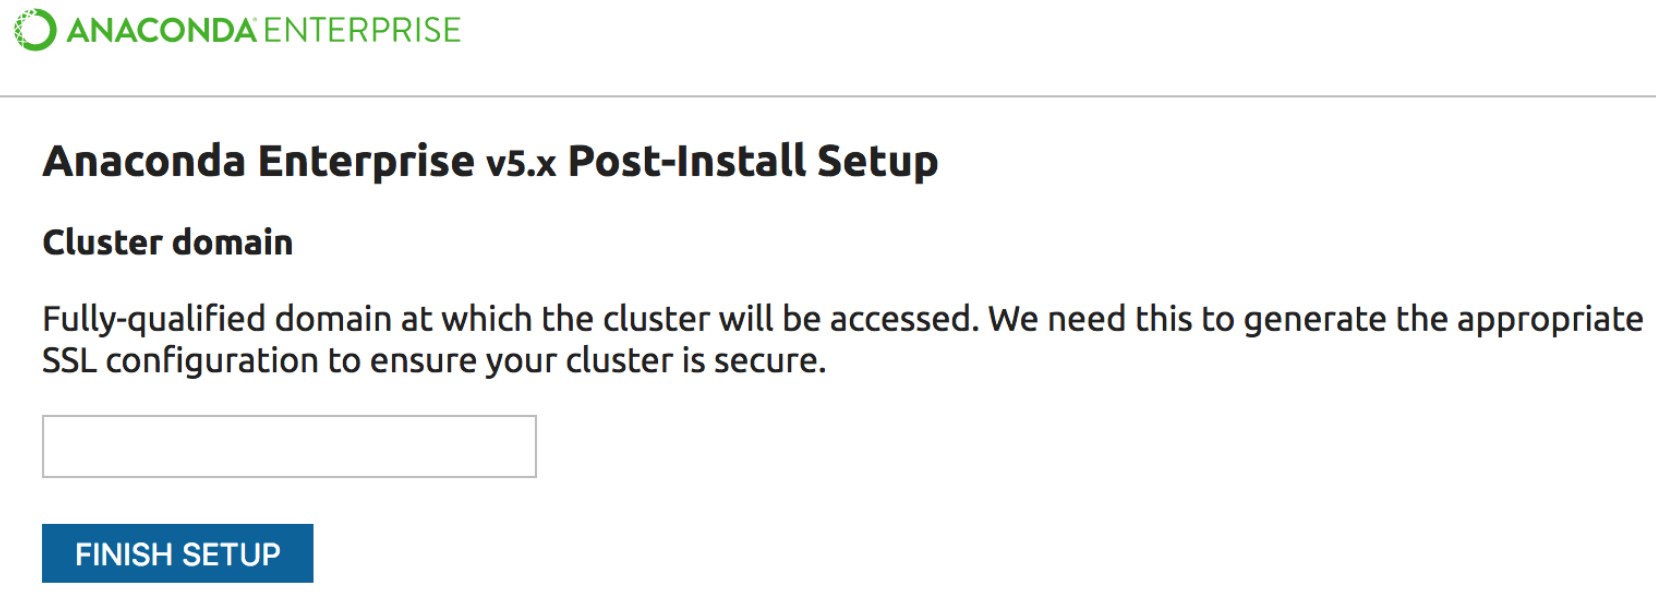Click the ANACONDA wordmark in header
Screen dimensions: 1656x600
[161, 30]
